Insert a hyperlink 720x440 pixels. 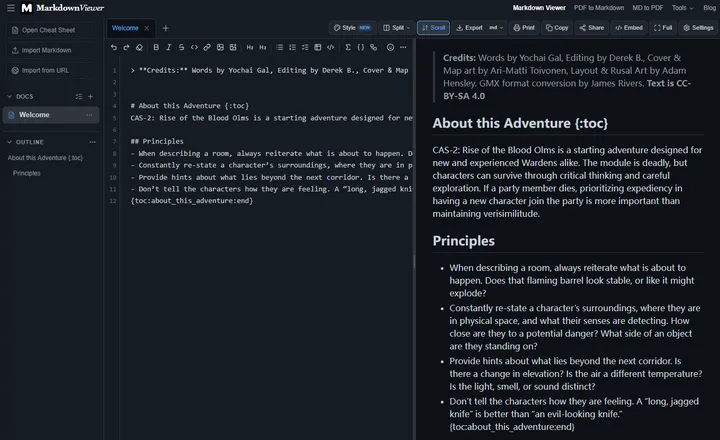pos(207,47)
